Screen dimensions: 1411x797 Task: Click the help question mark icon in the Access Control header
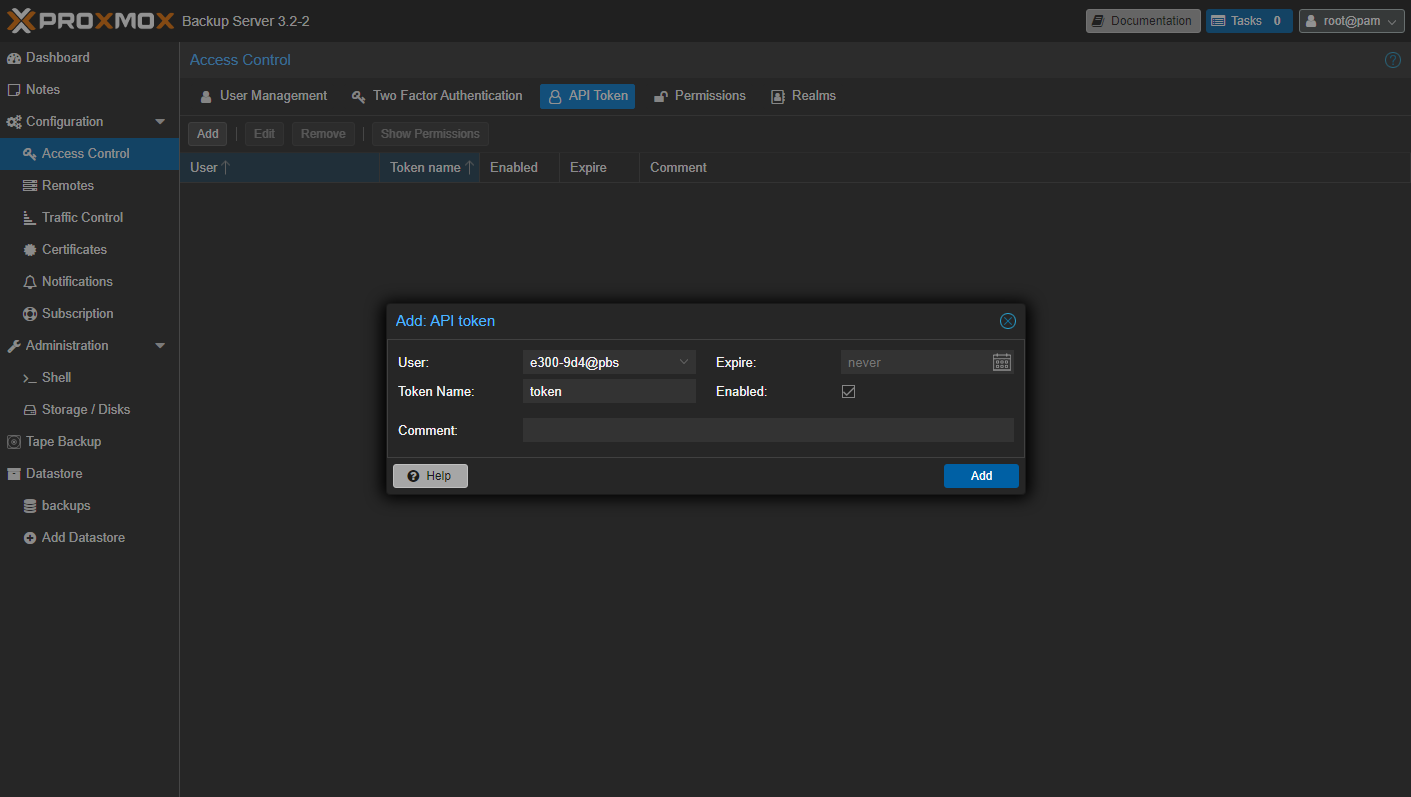(1393, 60)
